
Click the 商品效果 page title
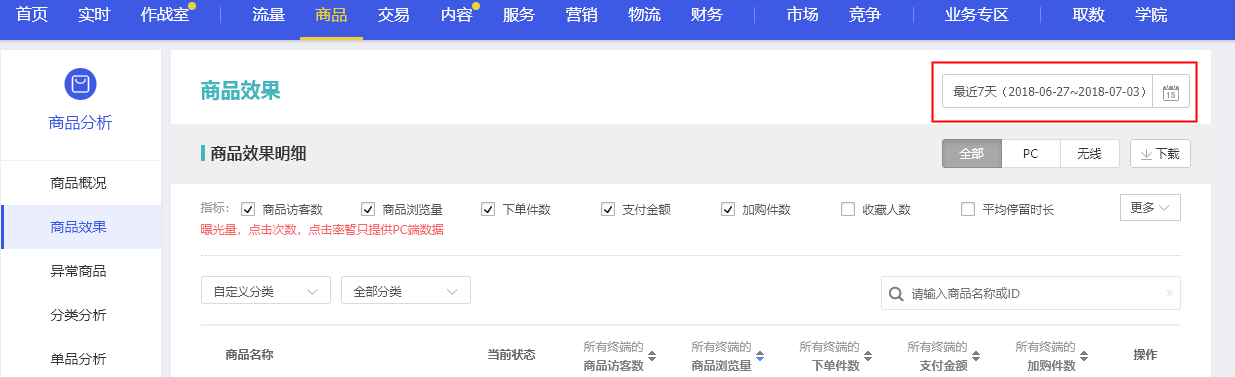241,90
